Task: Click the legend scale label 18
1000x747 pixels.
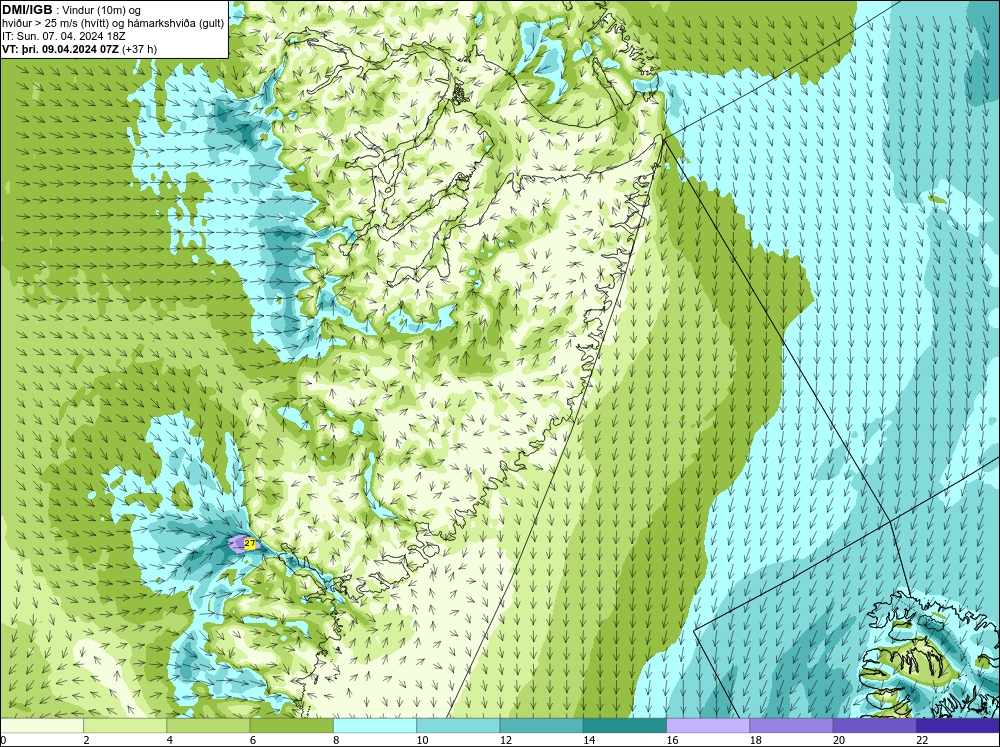Action: point(754,740)
